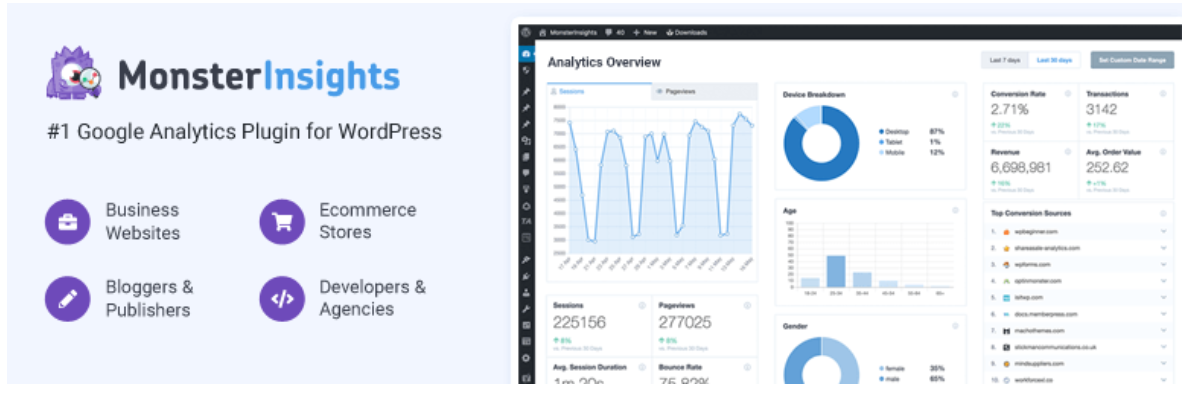1187x407 pixels.
Task: Click the female legend color dot
Action: pos(881,368)
